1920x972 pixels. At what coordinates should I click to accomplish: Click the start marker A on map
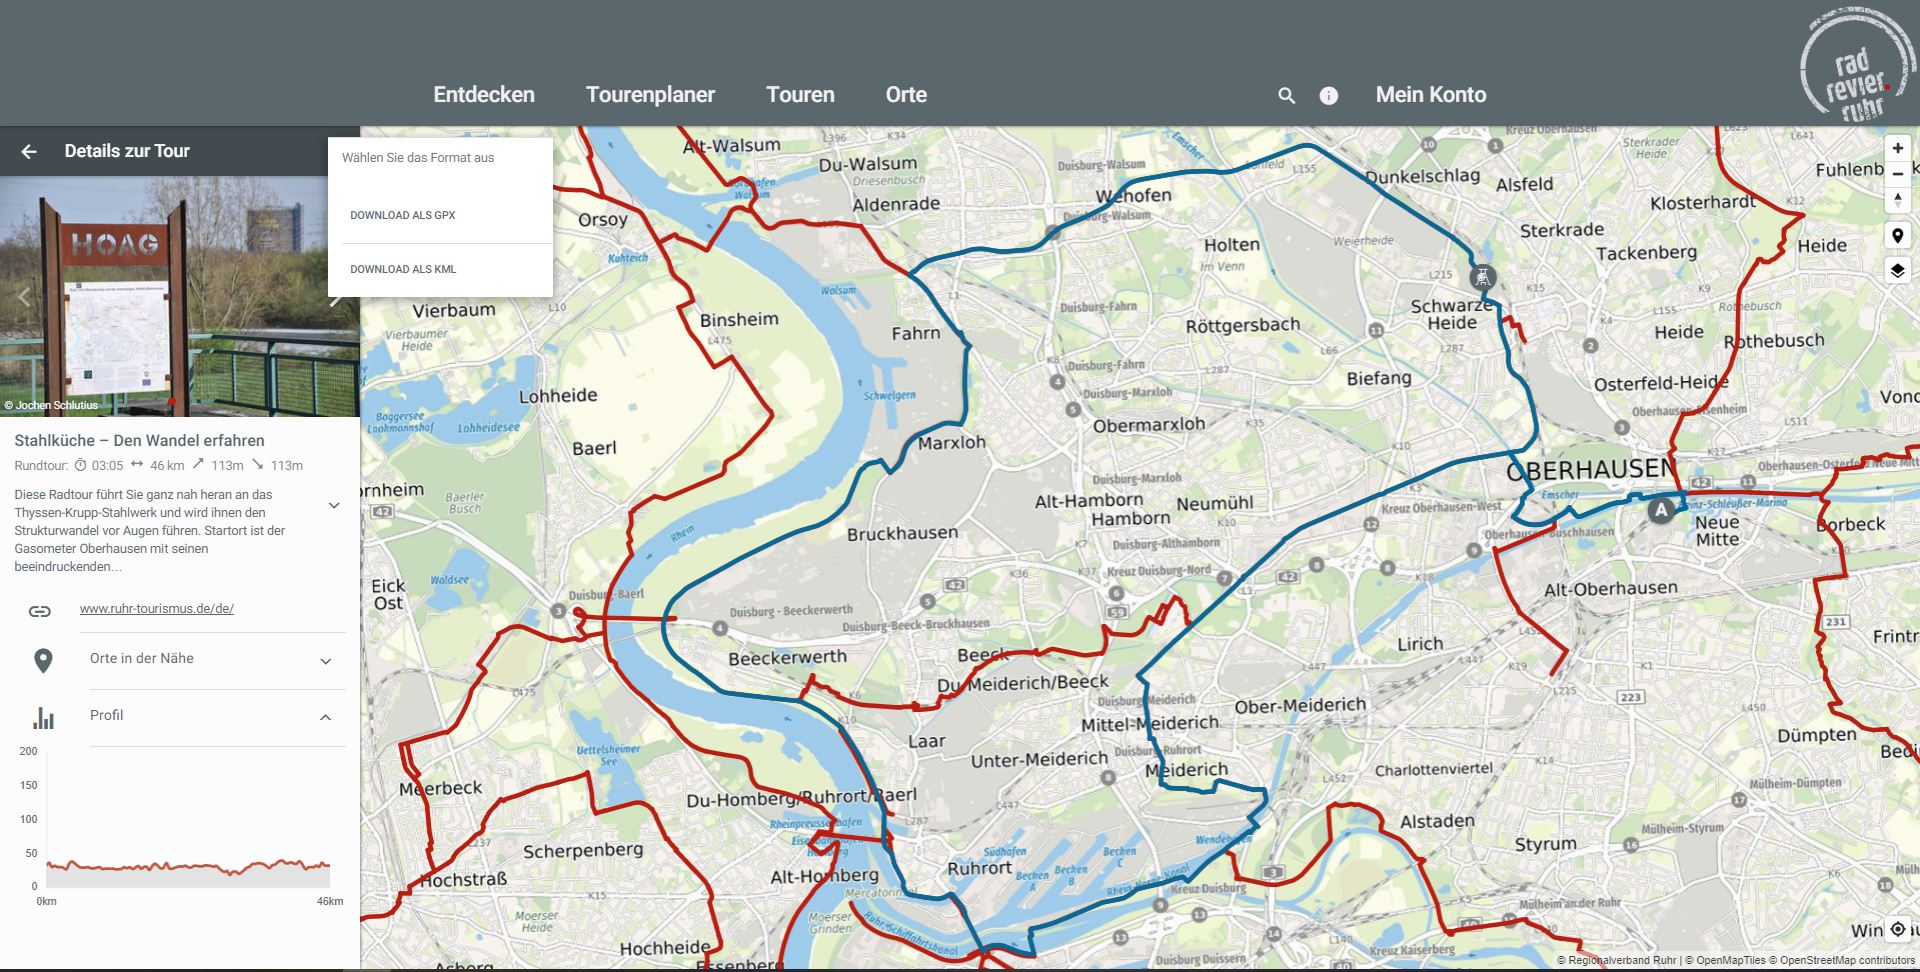tap(1661, 510)
